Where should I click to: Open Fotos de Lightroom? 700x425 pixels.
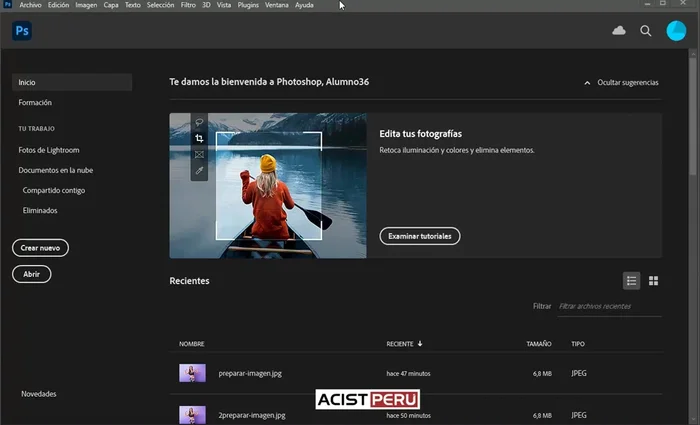point(49,150)
